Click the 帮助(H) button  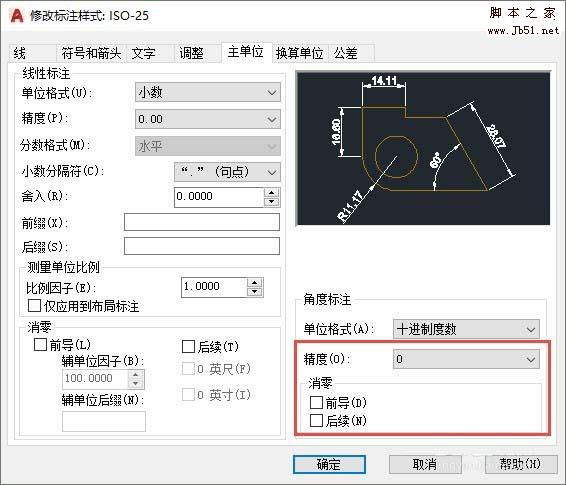click(x=521, y=464)
